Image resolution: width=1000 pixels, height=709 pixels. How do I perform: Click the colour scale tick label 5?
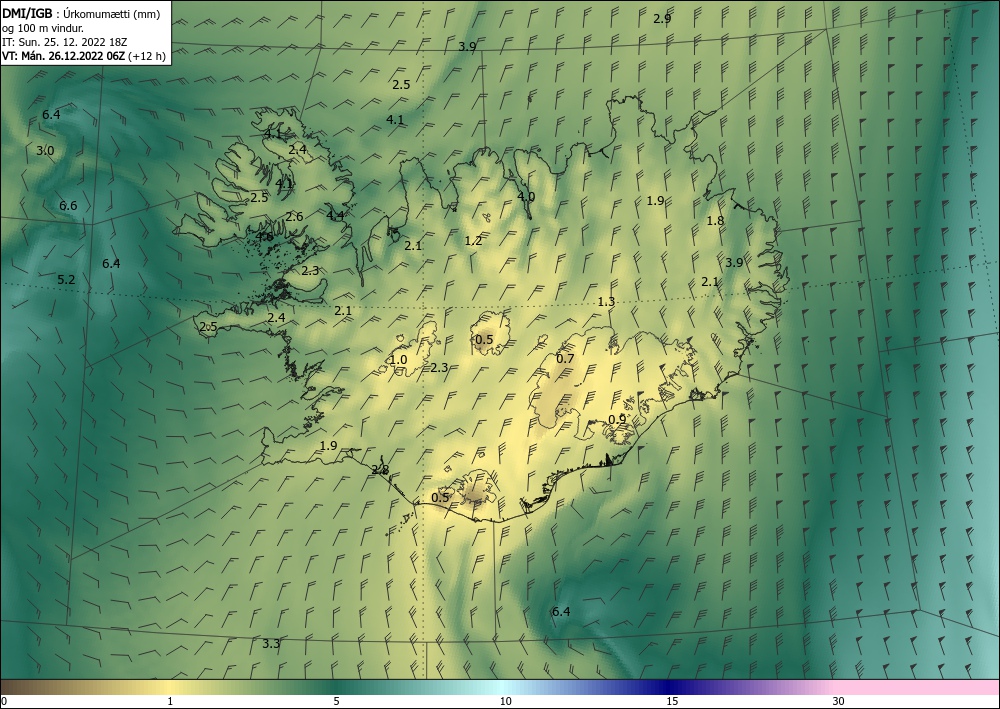click(x=336, y=702)
